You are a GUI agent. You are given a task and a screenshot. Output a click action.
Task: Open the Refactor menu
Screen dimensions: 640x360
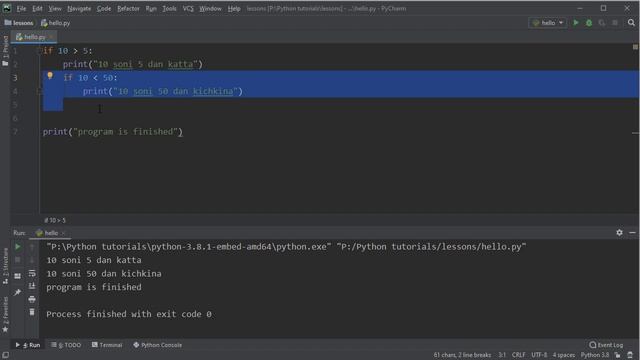point(128,8)
